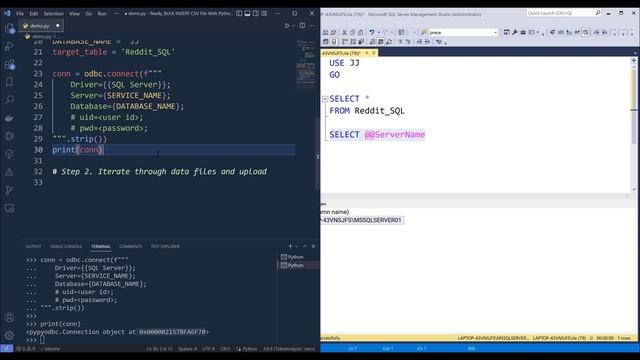Switch to the TERMINAL panel tab
Screen dimensions: 640x360
[x=101, y=247]
